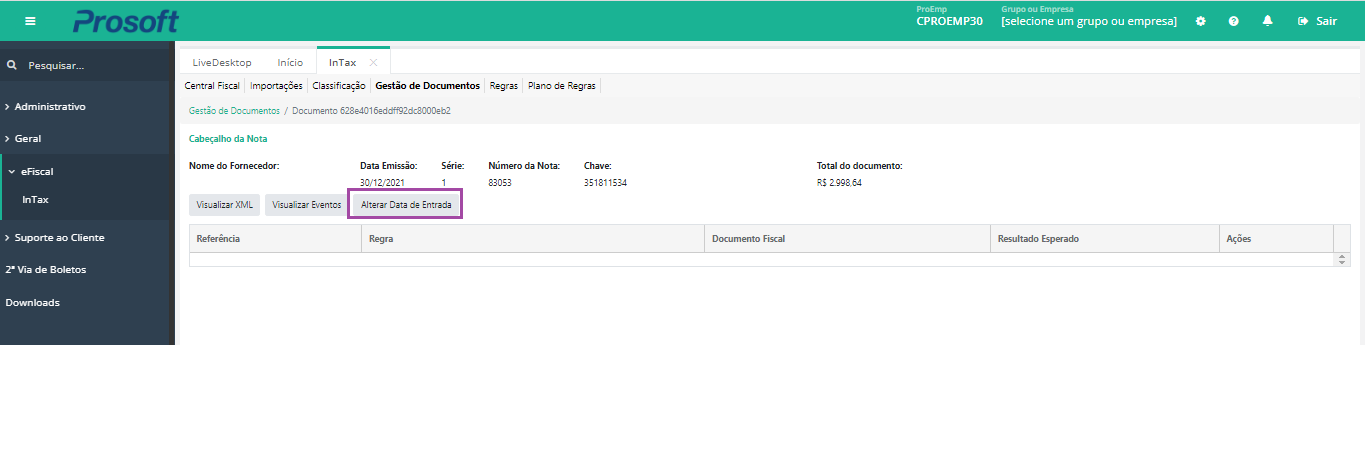The image size is (1365, 460).
Task: Click the note number 83053
Action: [x=500, y=183]
